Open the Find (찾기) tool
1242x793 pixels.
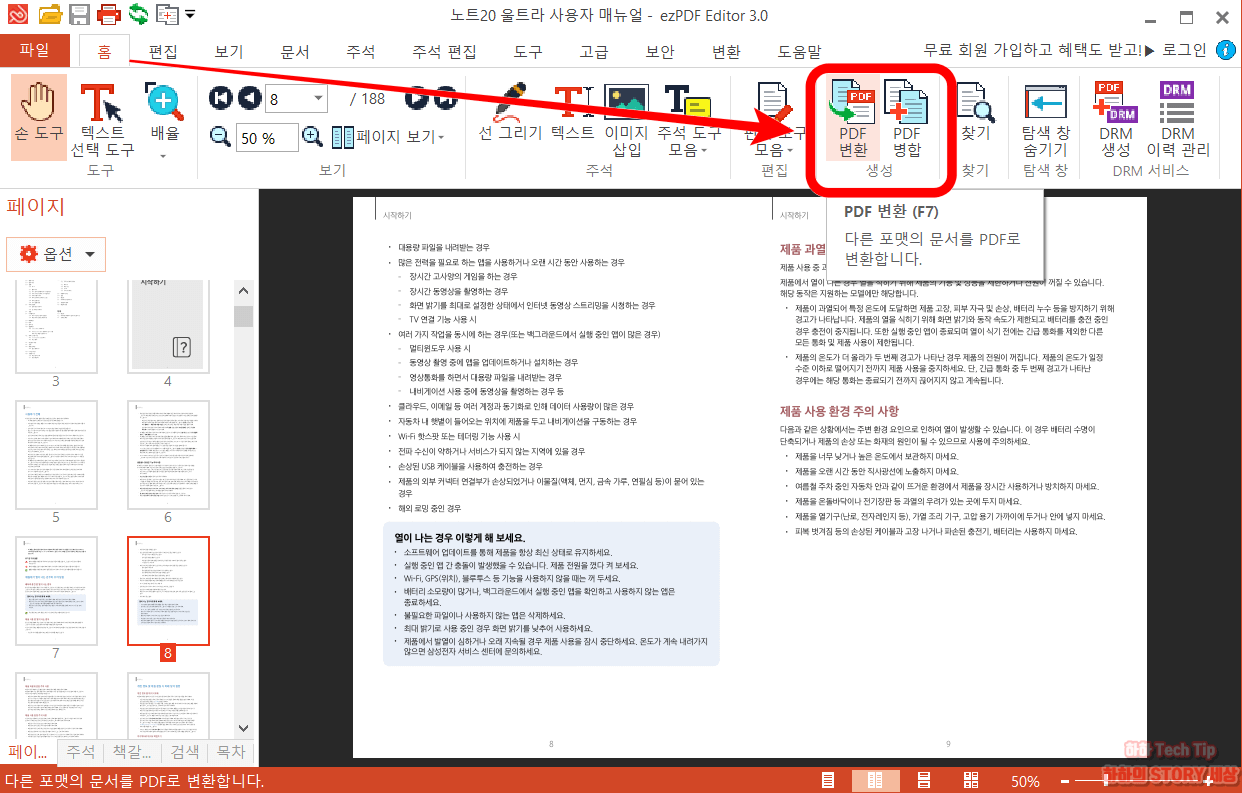tap(975, 112)
